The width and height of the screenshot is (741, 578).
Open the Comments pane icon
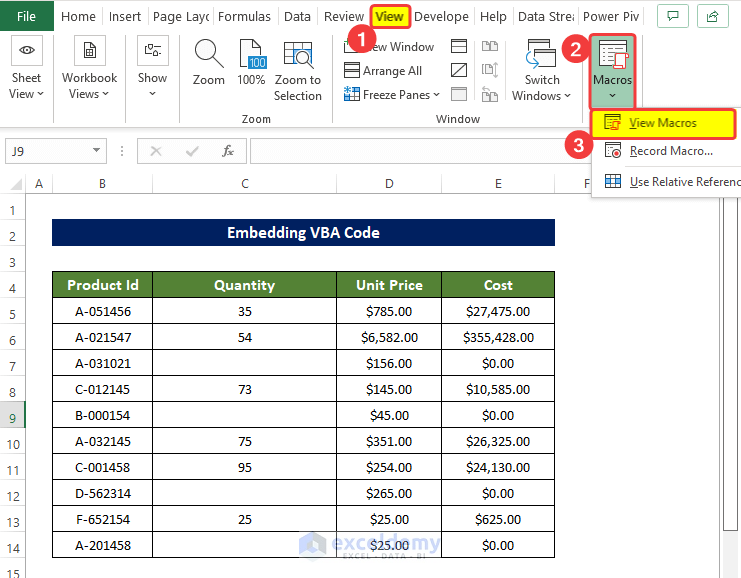[x=672, y=17]
